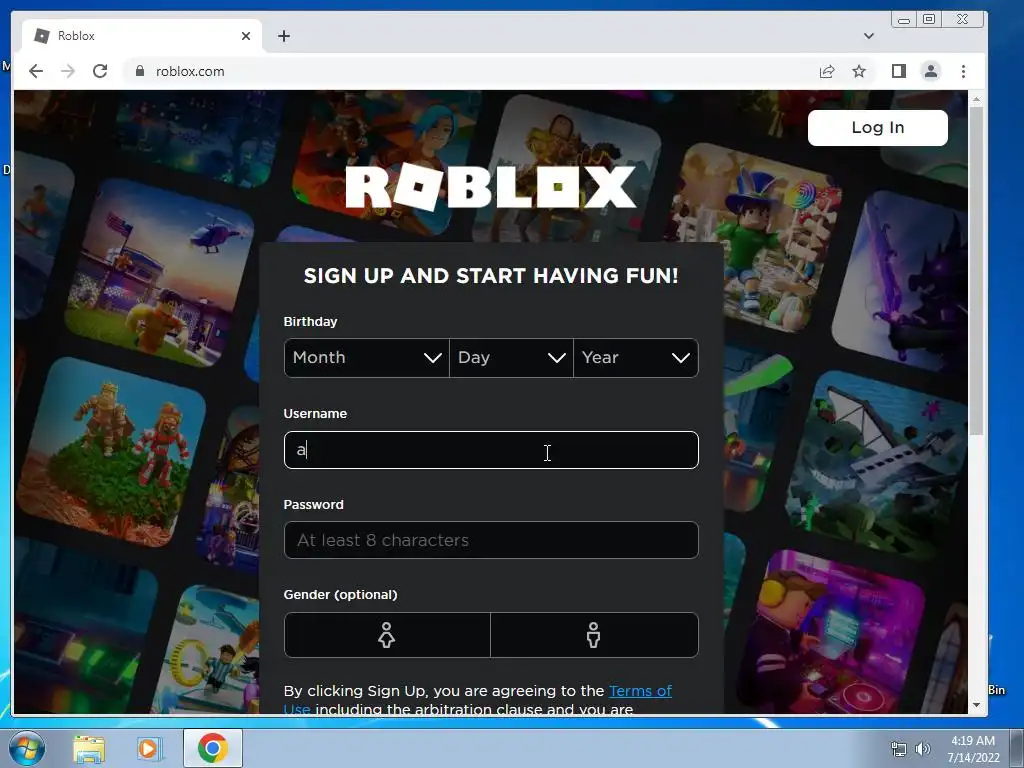Open the Day birthday dropdown
The image size is (1024, 768).
[511, 358]
